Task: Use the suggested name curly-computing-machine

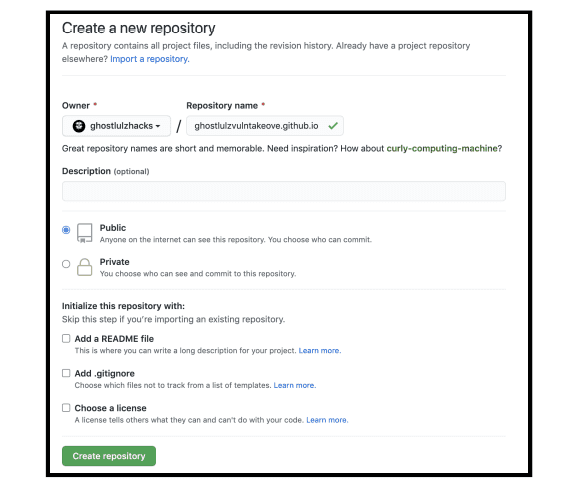Action: pos(442,148)
